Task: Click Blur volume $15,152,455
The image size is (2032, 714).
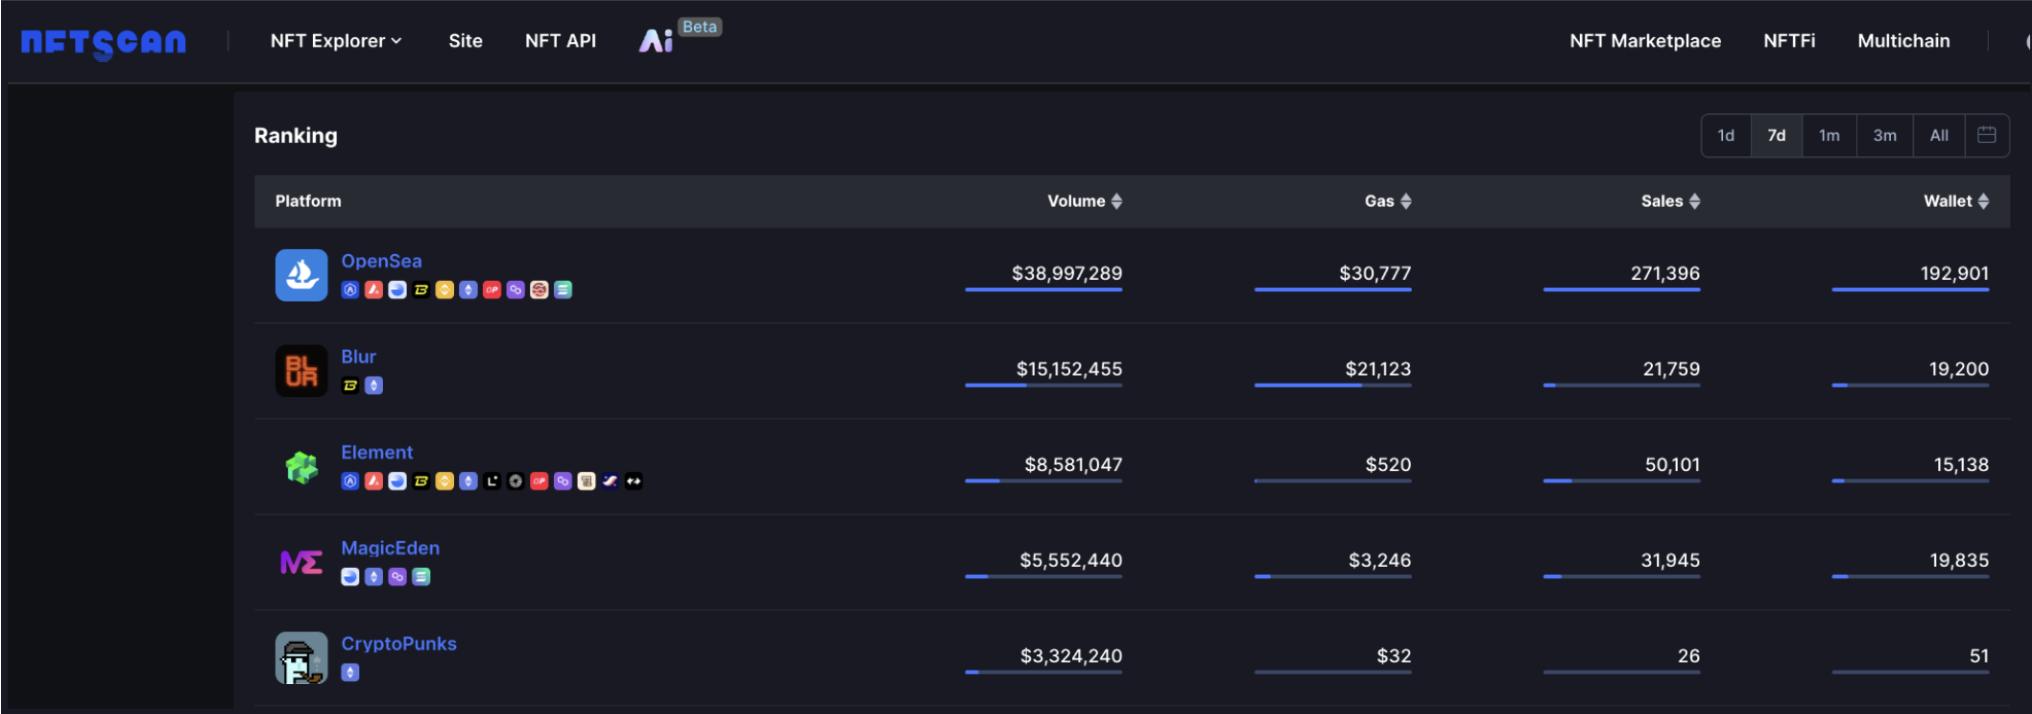Action: (x=1069, y=369)
